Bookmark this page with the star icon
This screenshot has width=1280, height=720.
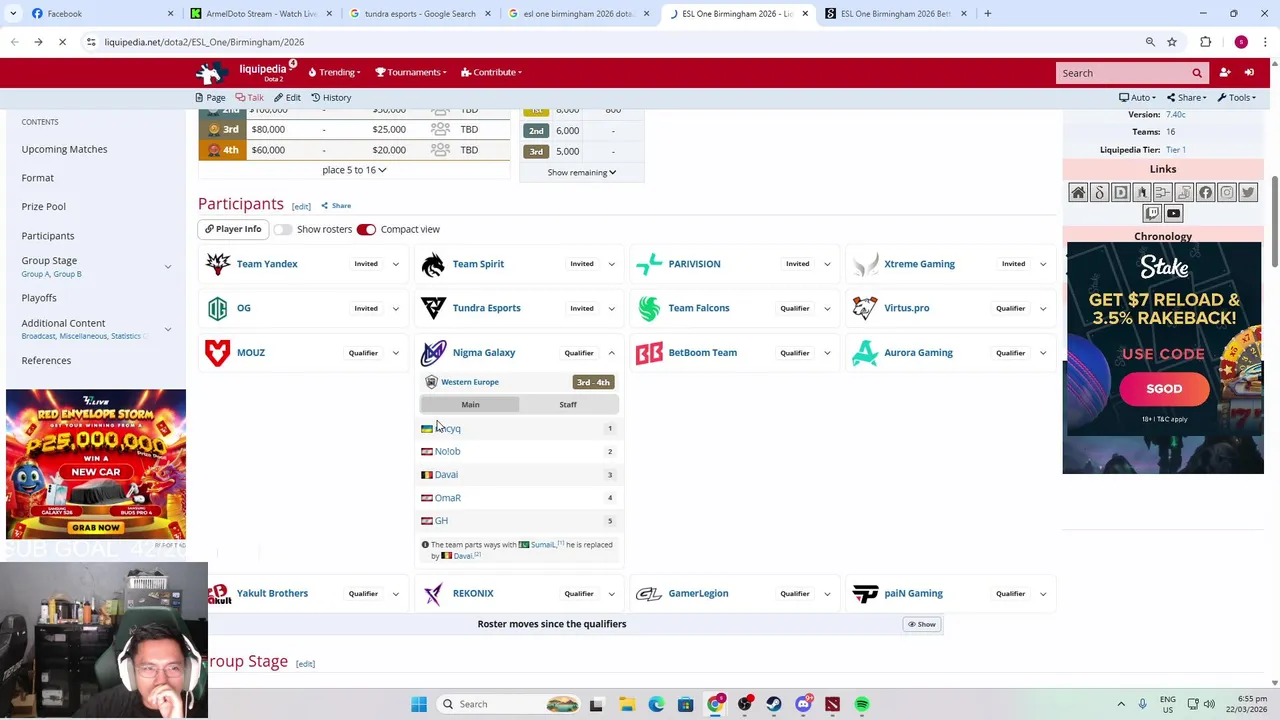(x=1172, y=42)
